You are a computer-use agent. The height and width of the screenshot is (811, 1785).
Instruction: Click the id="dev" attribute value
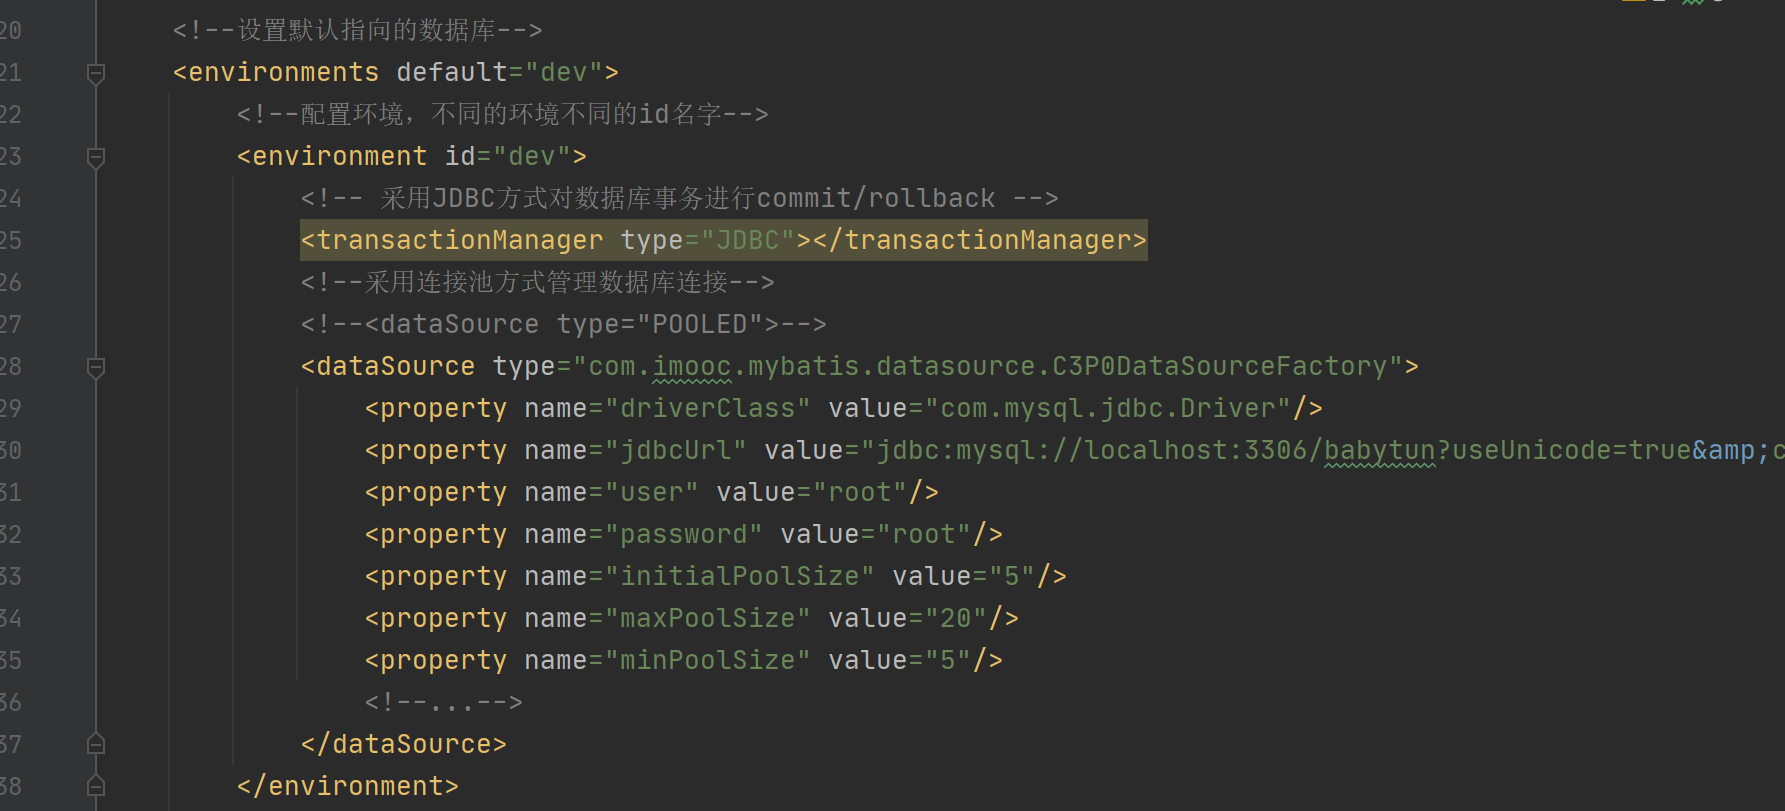tap(531, 156)
